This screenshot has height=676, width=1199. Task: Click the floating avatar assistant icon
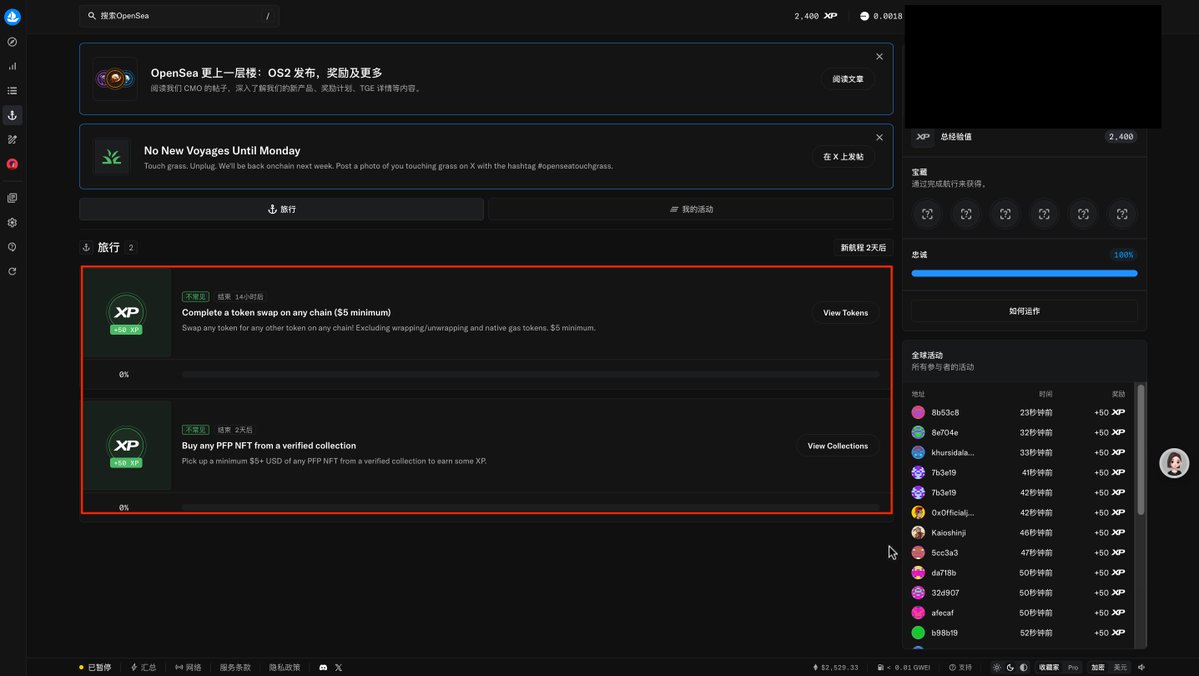point(1174,463)
